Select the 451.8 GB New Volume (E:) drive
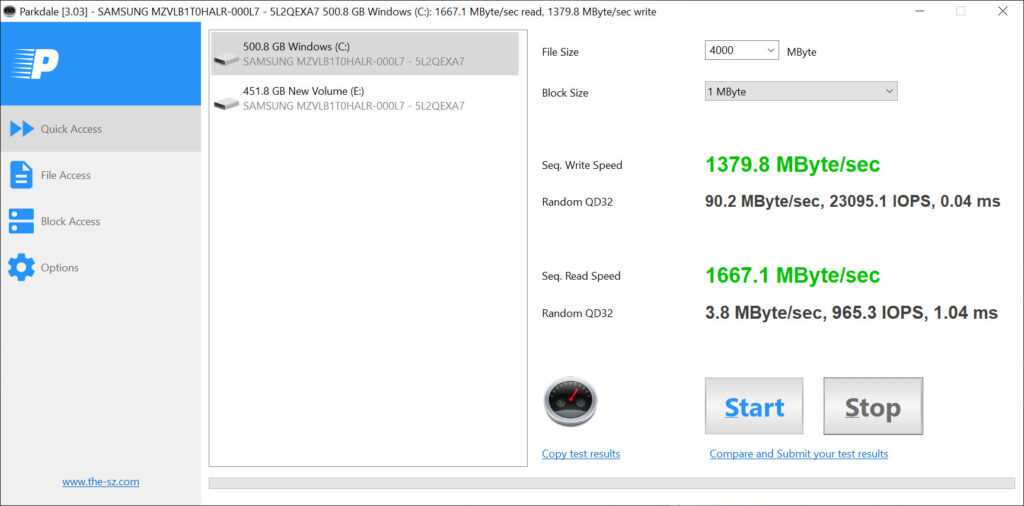The height and width of the screenshot is (506, 1024). [x=365, y=98]
